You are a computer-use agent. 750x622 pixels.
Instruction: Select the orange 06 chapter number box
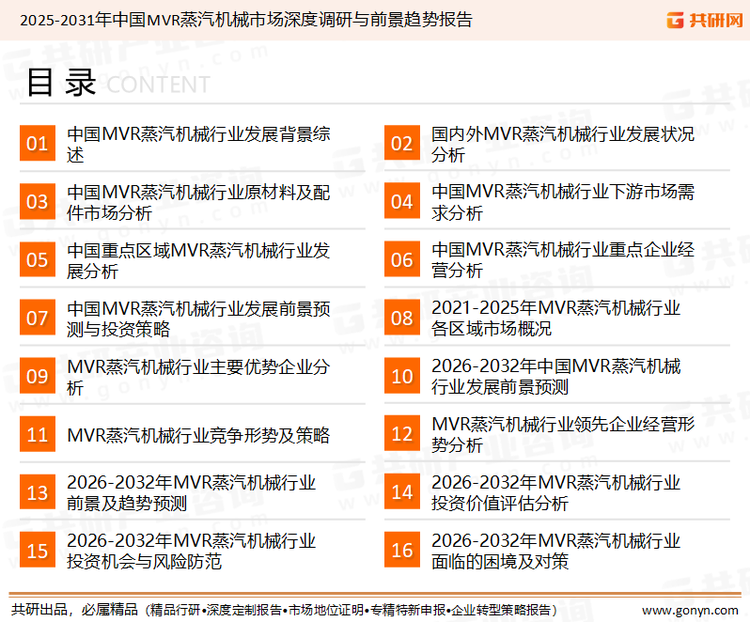(402, 259)
